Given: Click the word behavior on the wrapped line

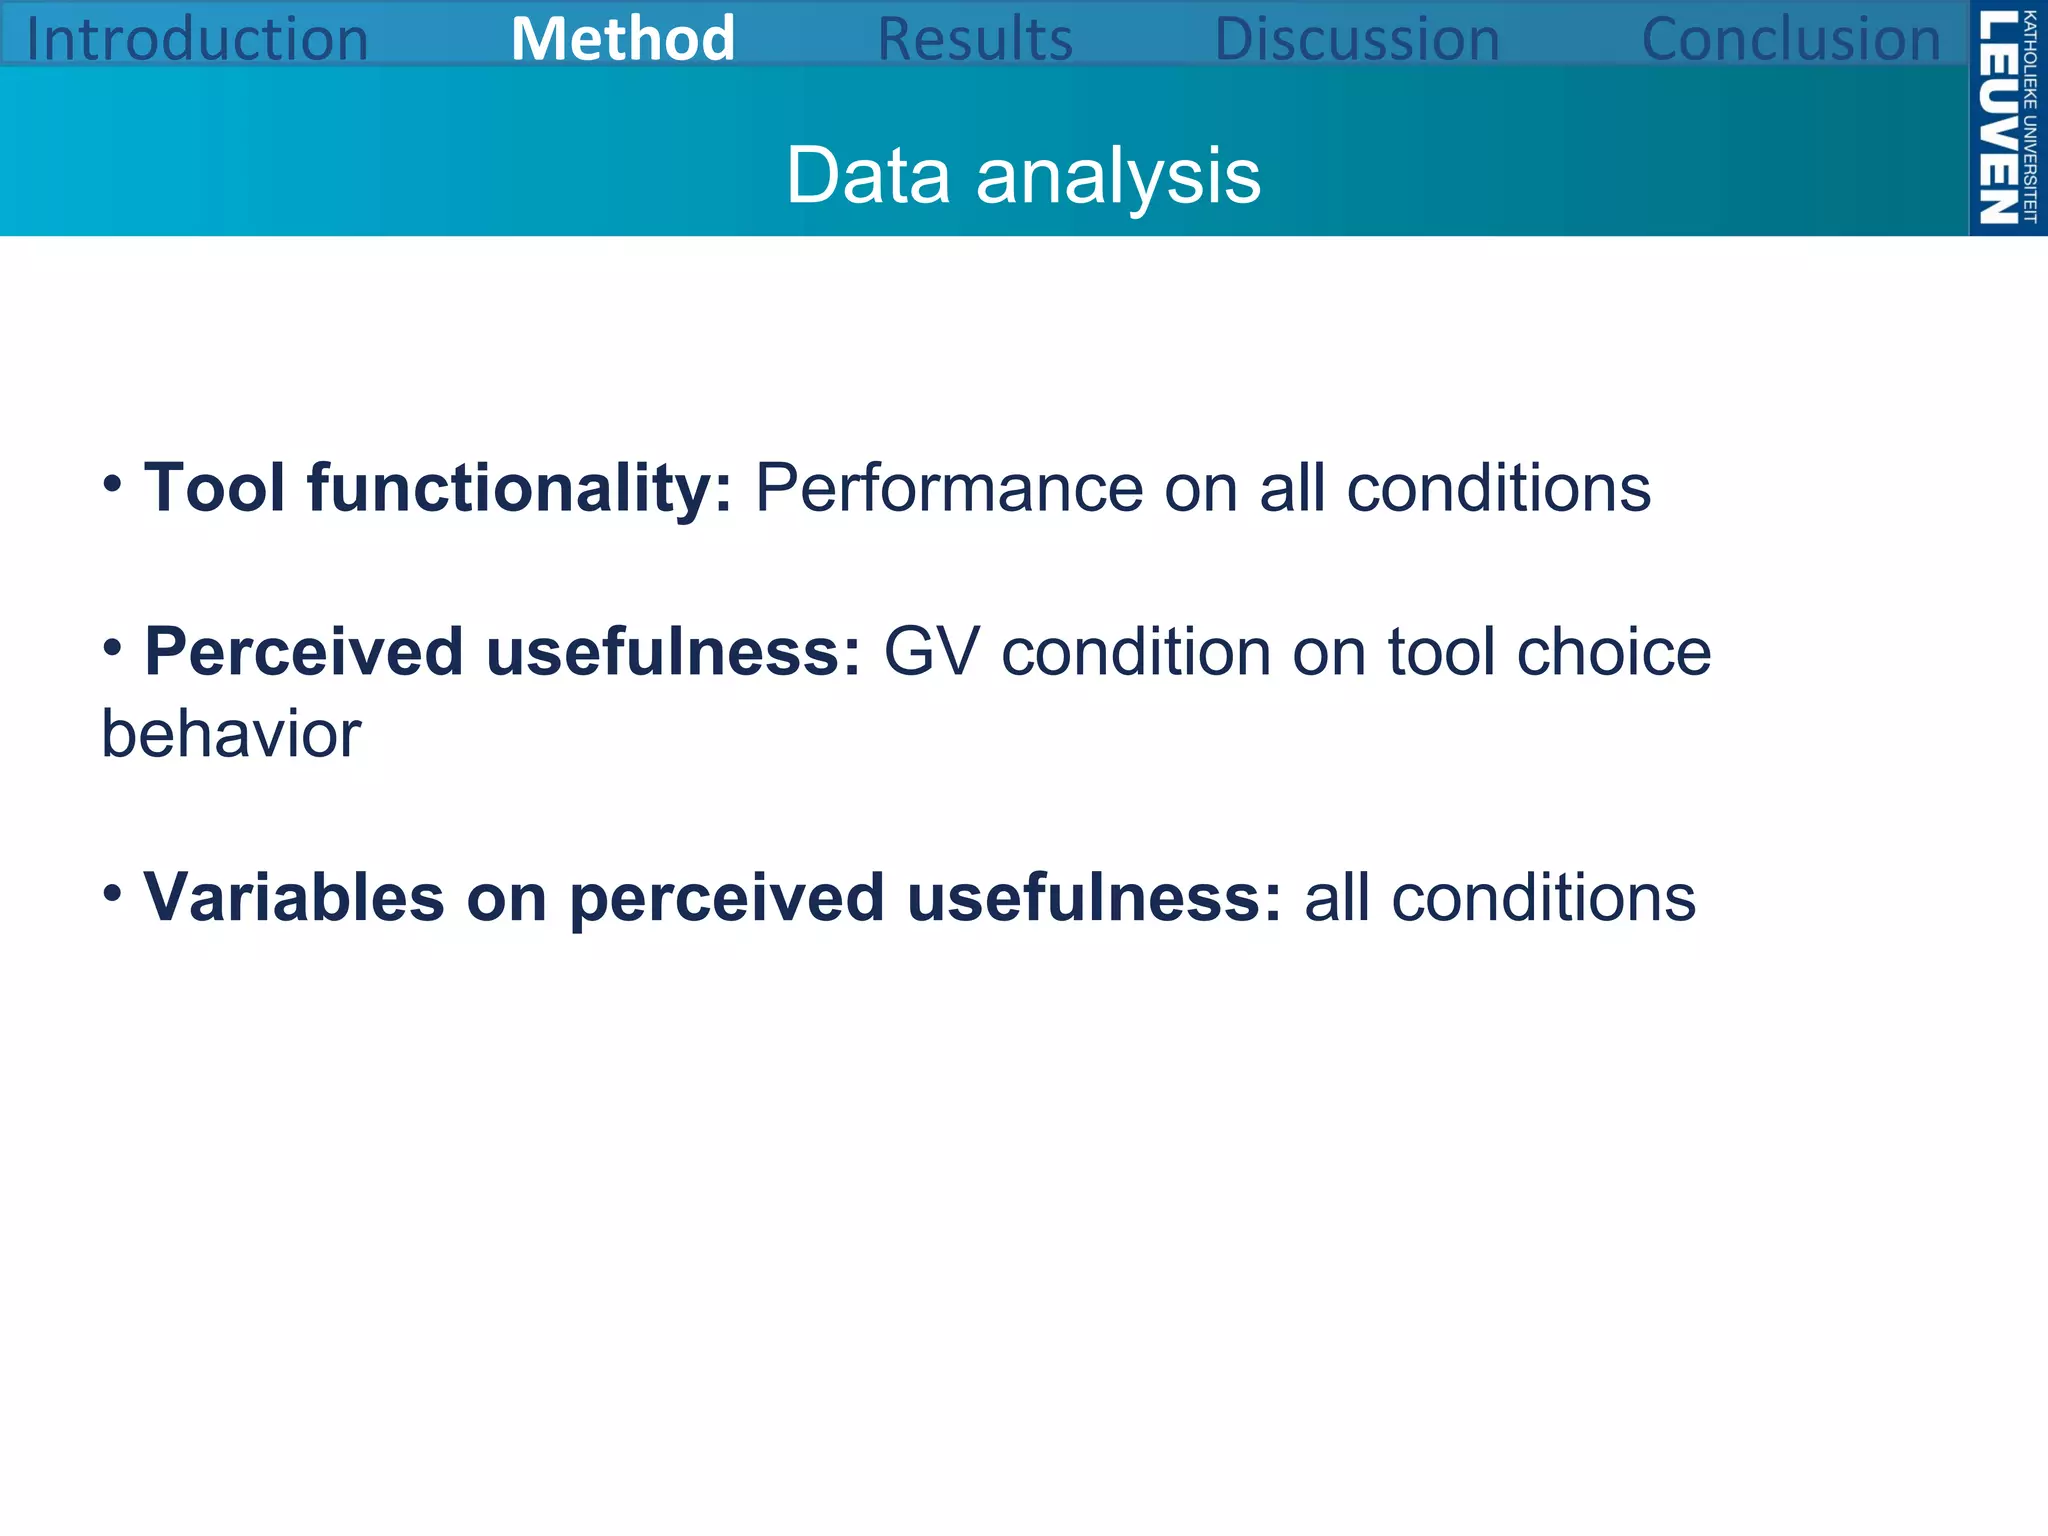Looking at the screenshot, I should pos(231,734).
